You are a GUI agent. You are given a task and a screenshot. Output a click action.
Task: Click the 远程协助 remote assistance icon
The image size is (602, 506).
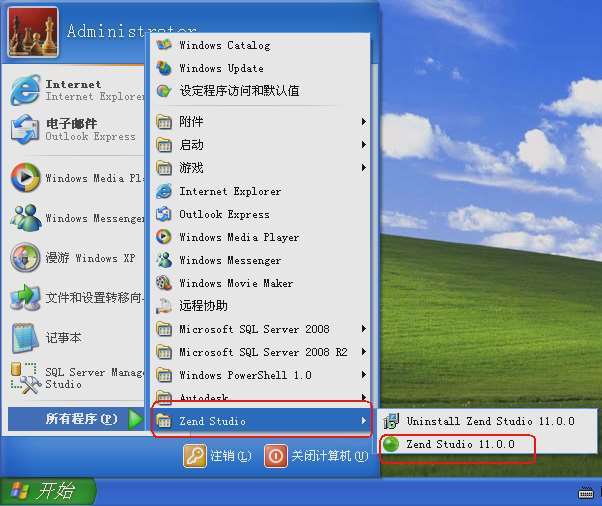coord(164,306)
